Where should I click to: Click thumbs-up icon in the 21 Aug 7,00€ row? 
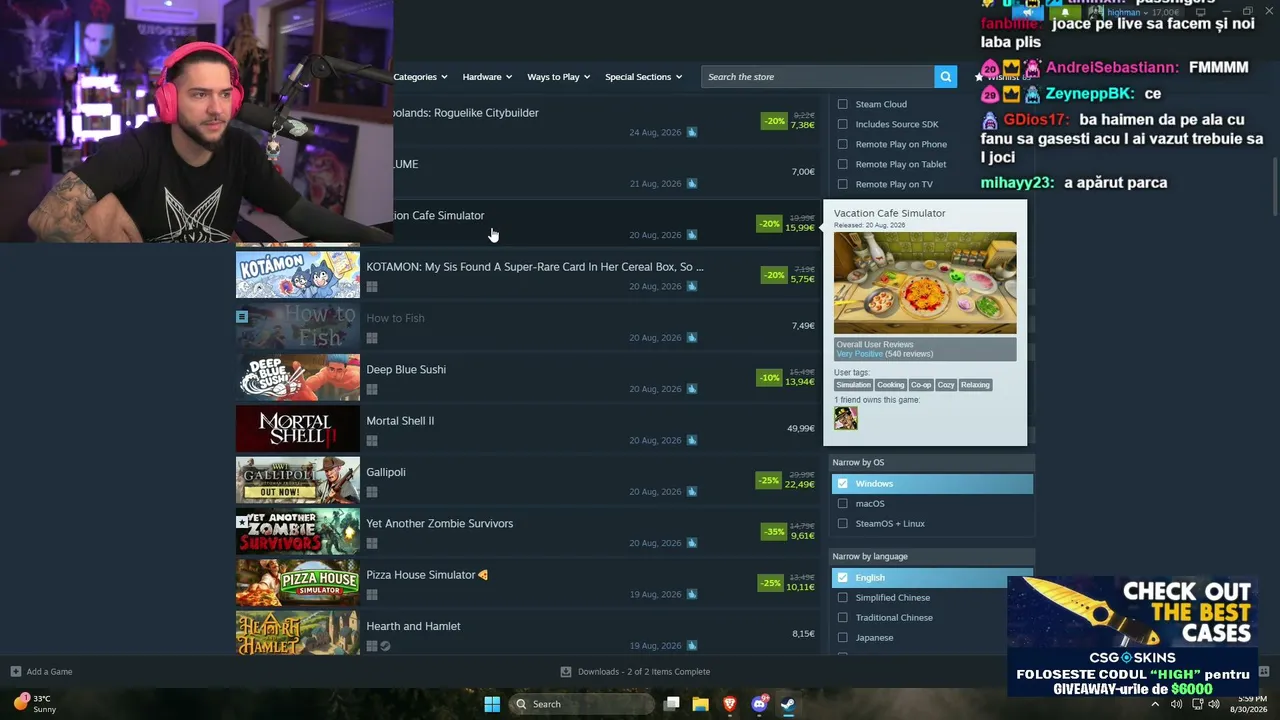point(692,184)
